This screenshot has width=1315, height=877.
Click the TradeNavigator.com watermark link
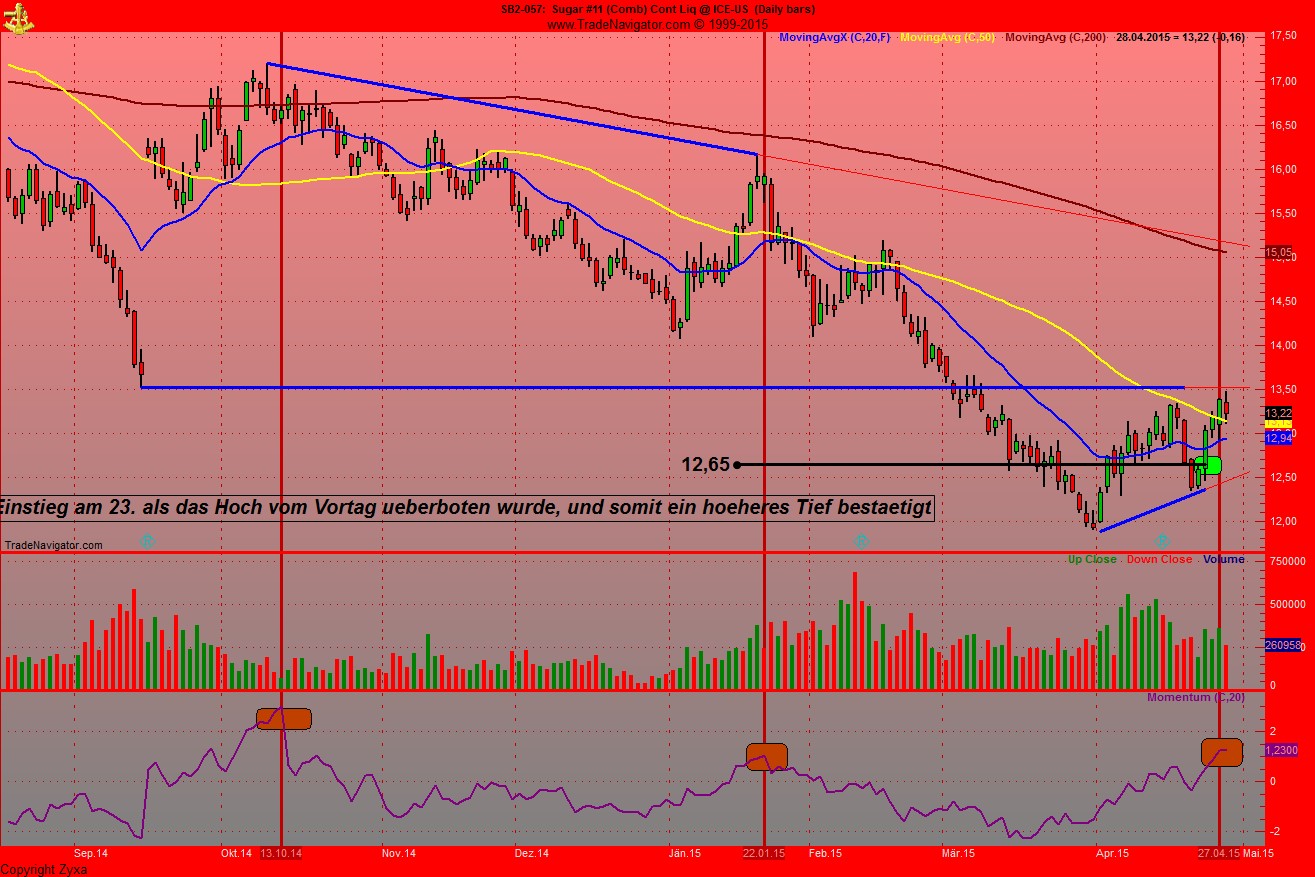coord(54,545)
